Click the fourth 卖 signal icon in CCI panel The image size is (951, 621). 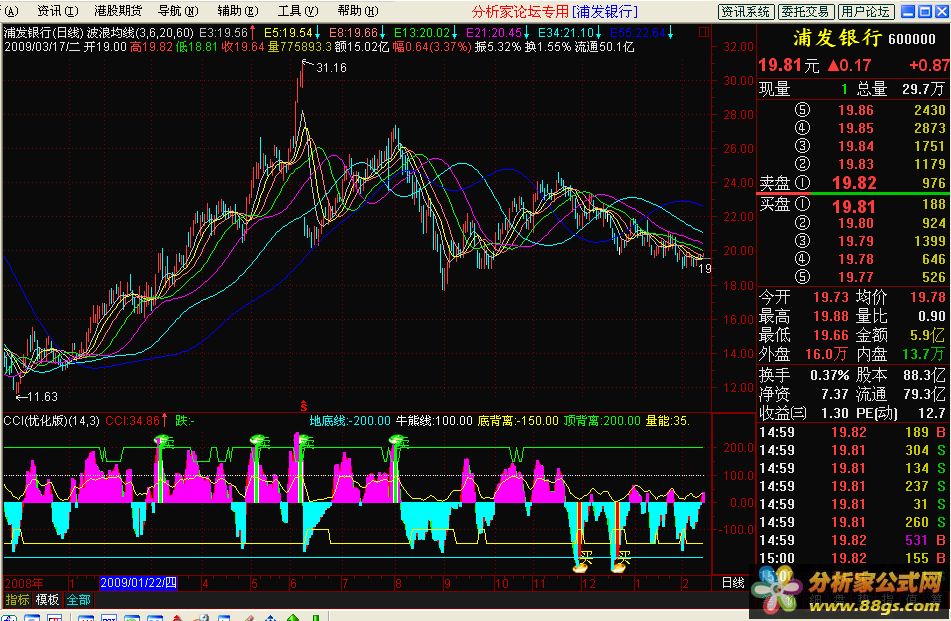[x=398, y=441]
